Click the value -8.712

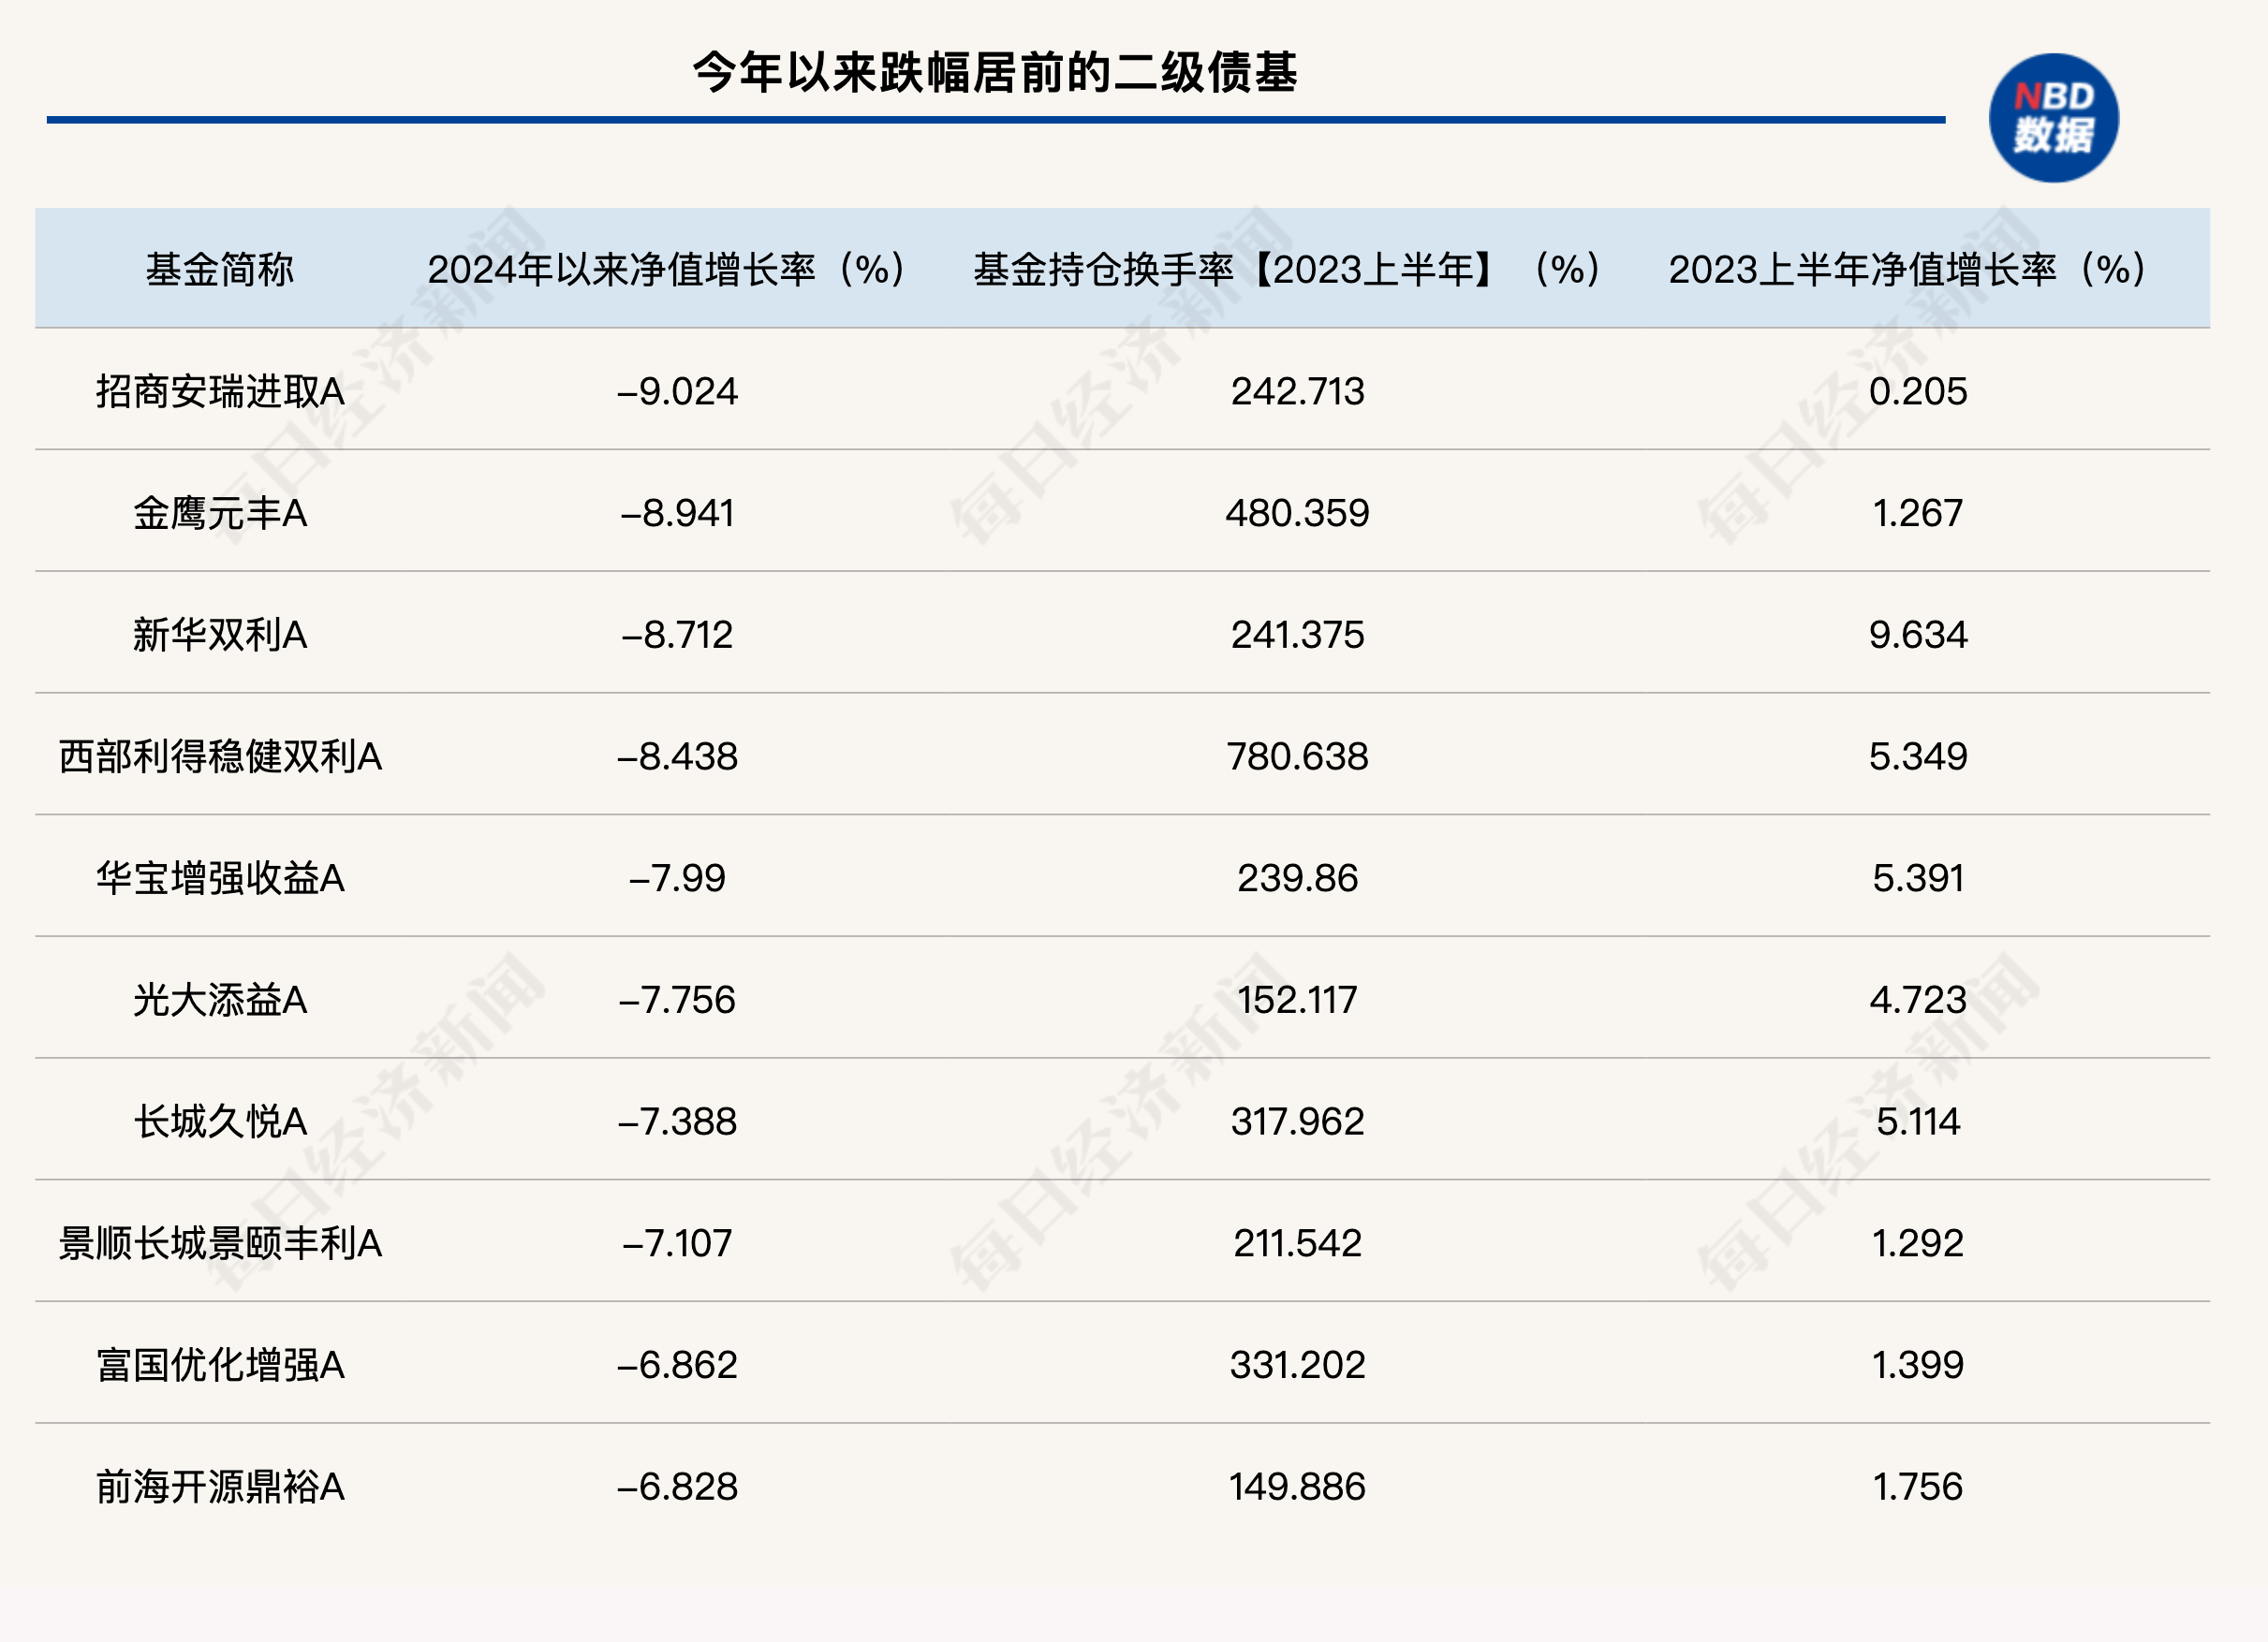(677, 635)
